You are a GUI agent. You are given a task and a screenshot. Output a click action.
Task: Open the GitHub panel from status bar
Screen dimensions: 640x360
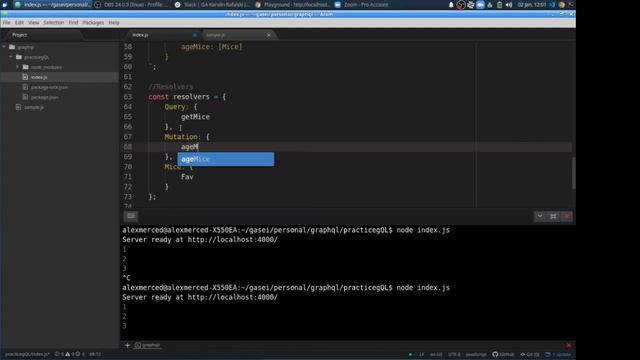(x=503, y=355)
